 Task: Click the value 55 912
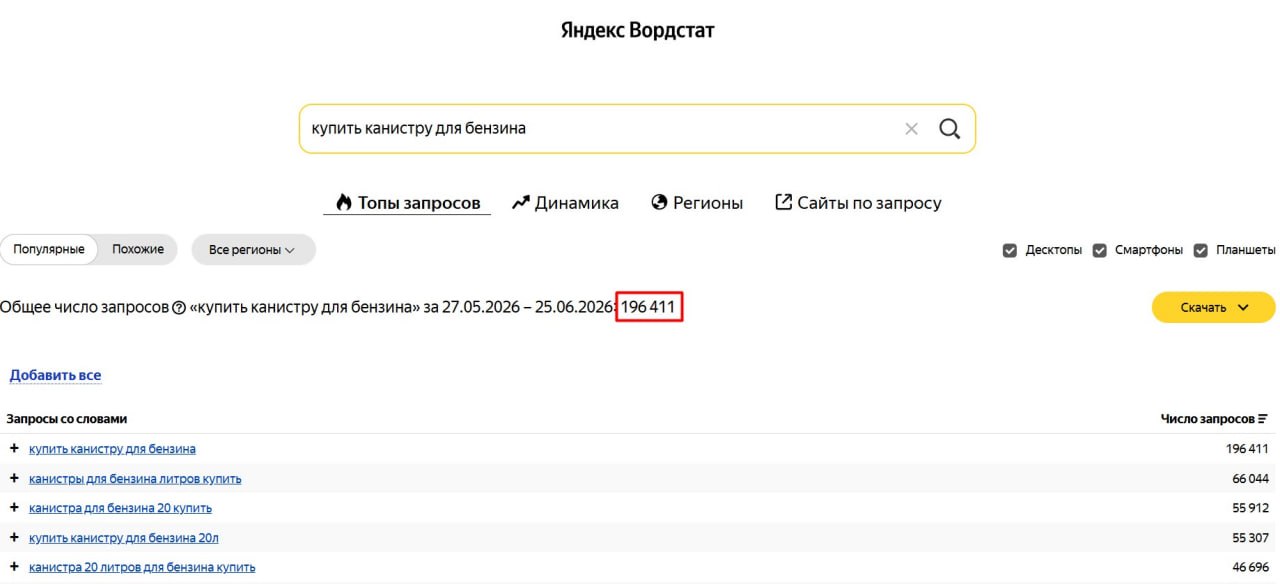[x=1250, y=508]
